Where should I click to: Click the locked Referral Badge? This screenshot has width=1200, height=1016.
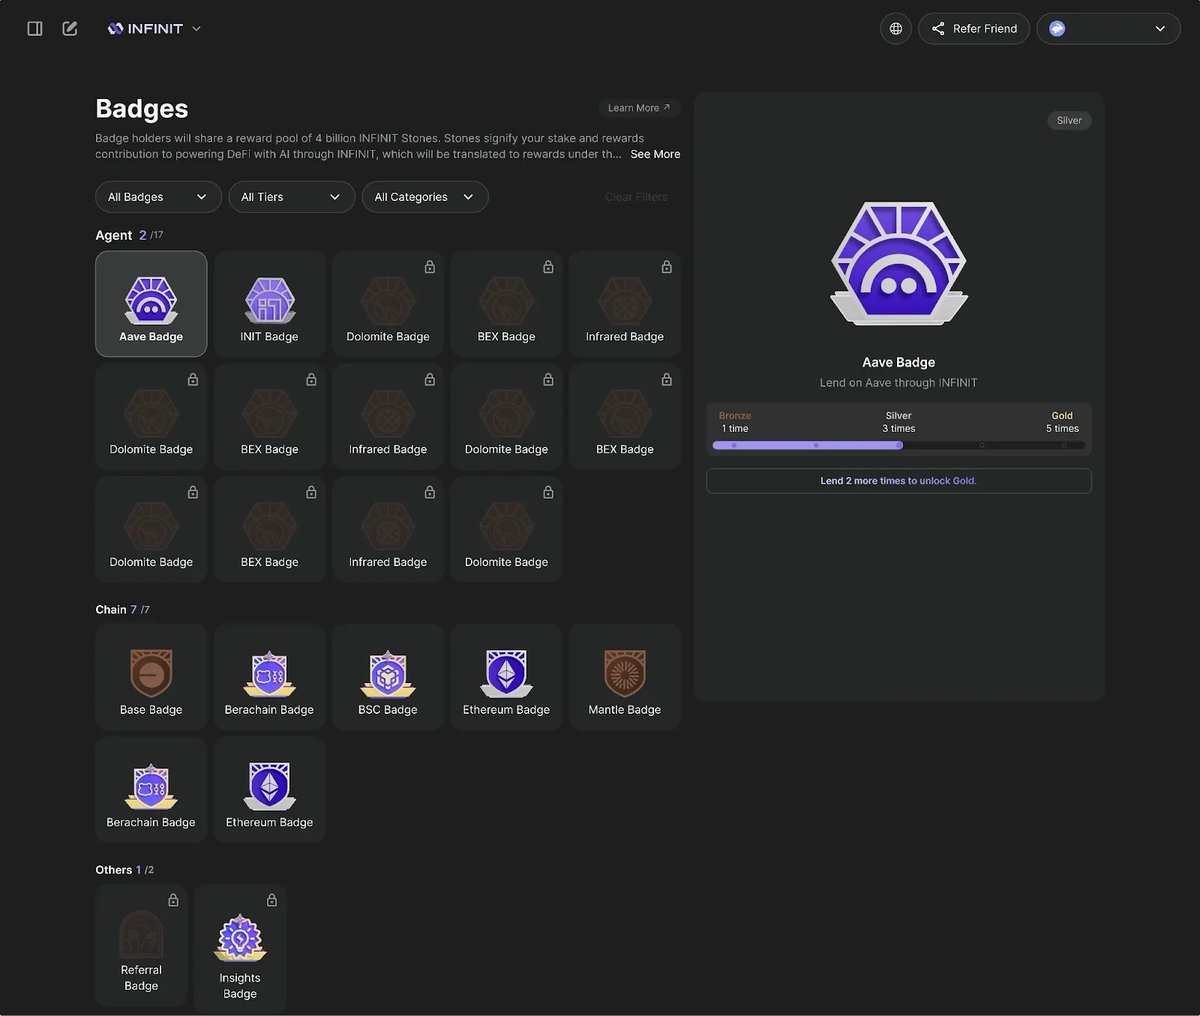coord(141,946)
